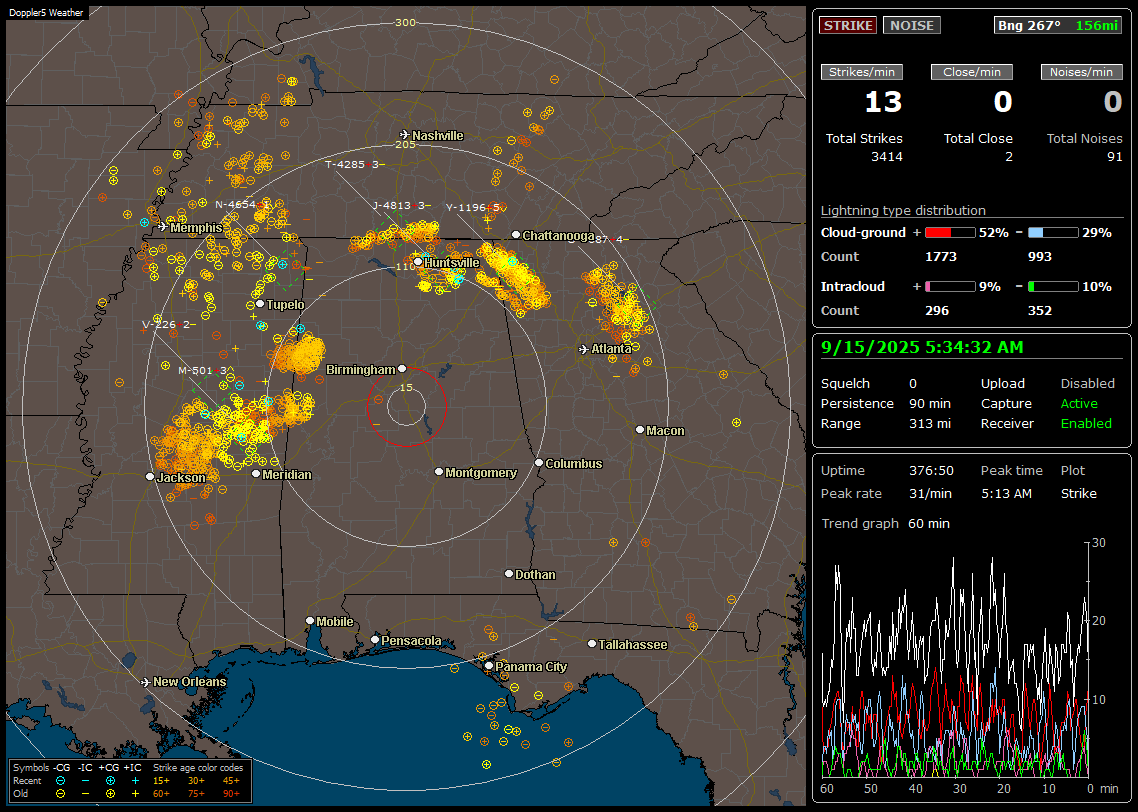Viewport: 1138px width, 812px height.
Task: Select the Dothan city marker dot
Action: point(509,574)
